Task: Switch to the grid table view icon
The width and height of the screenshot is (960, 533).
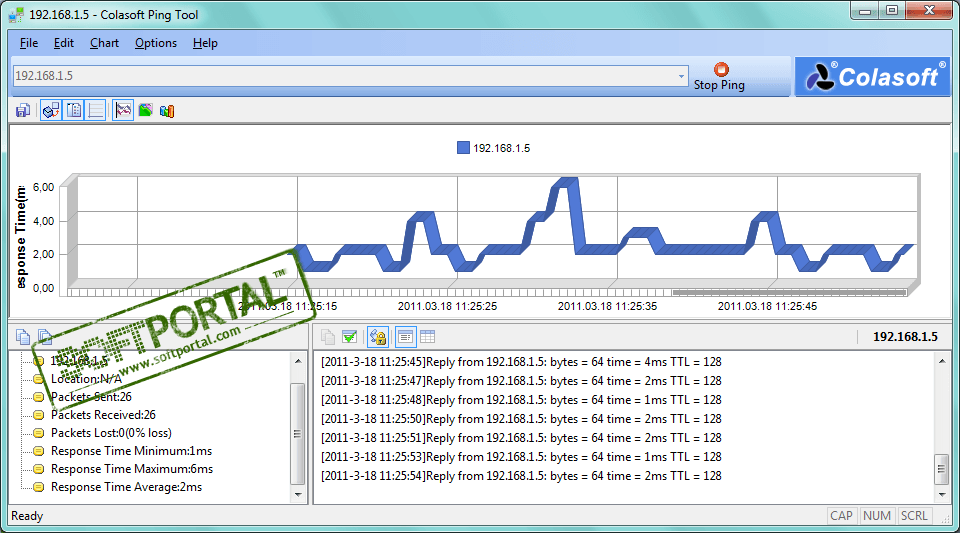Action: [x=427, y=337]
